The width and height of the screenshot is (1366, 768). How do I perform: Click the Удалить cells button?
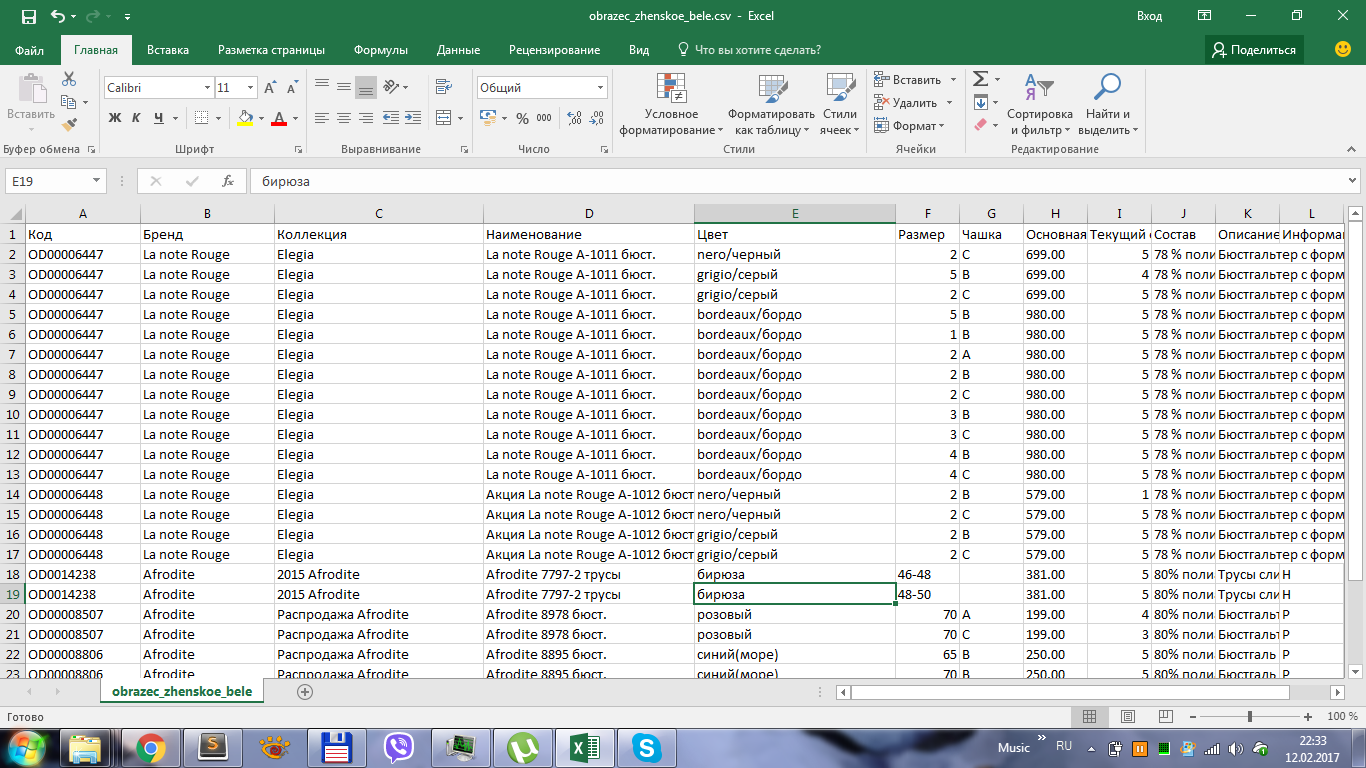tap(908, 102)
